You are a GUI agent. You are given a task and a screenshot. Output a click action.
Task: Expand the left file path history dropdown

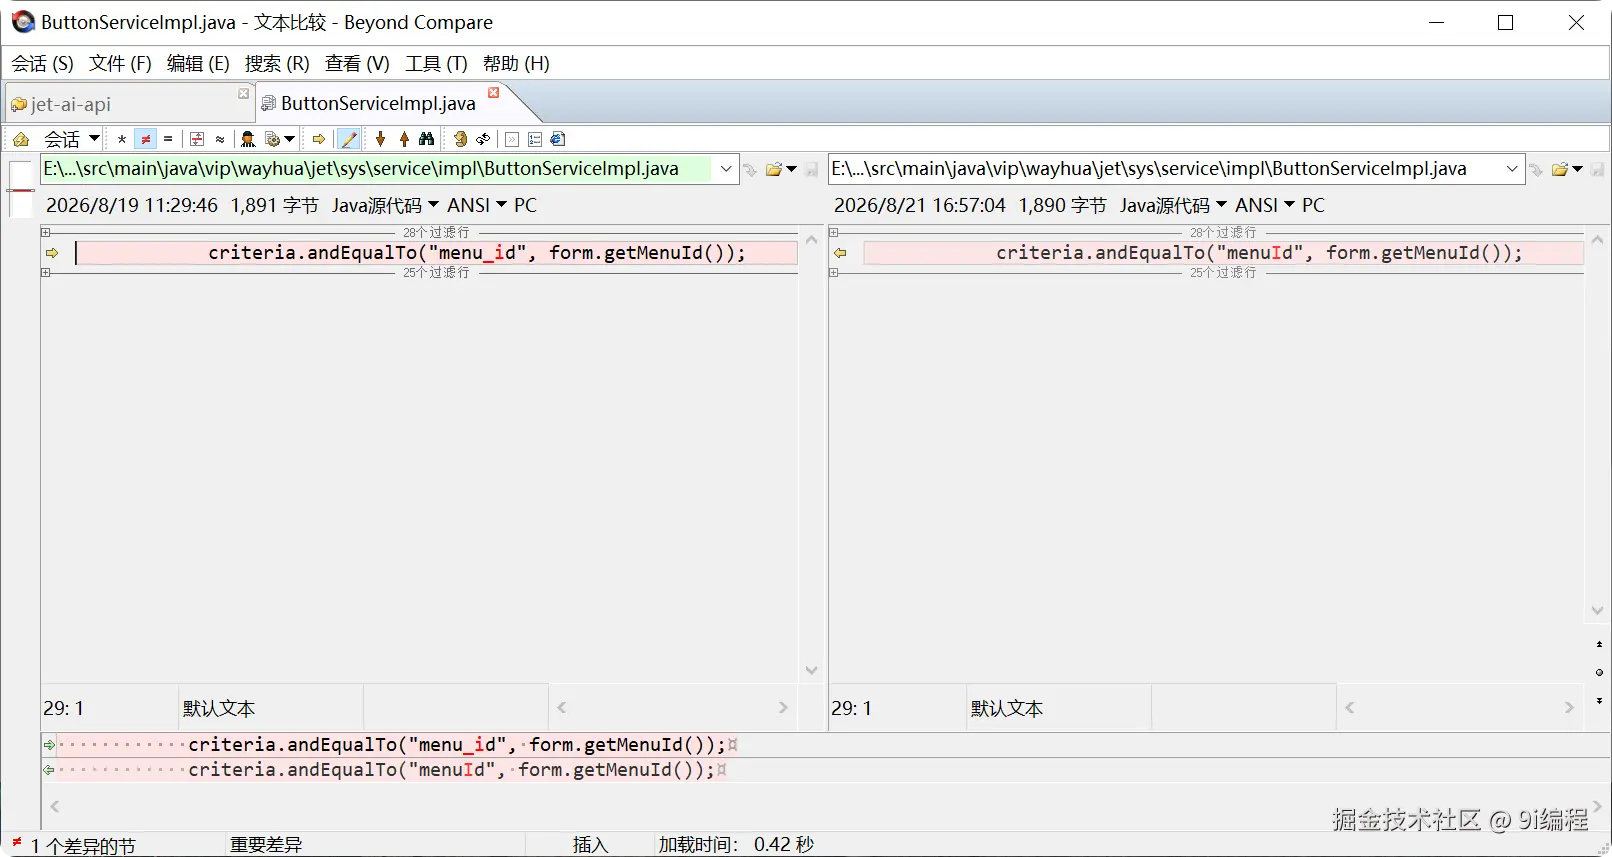pyautogui.click(x=726, y=169)
